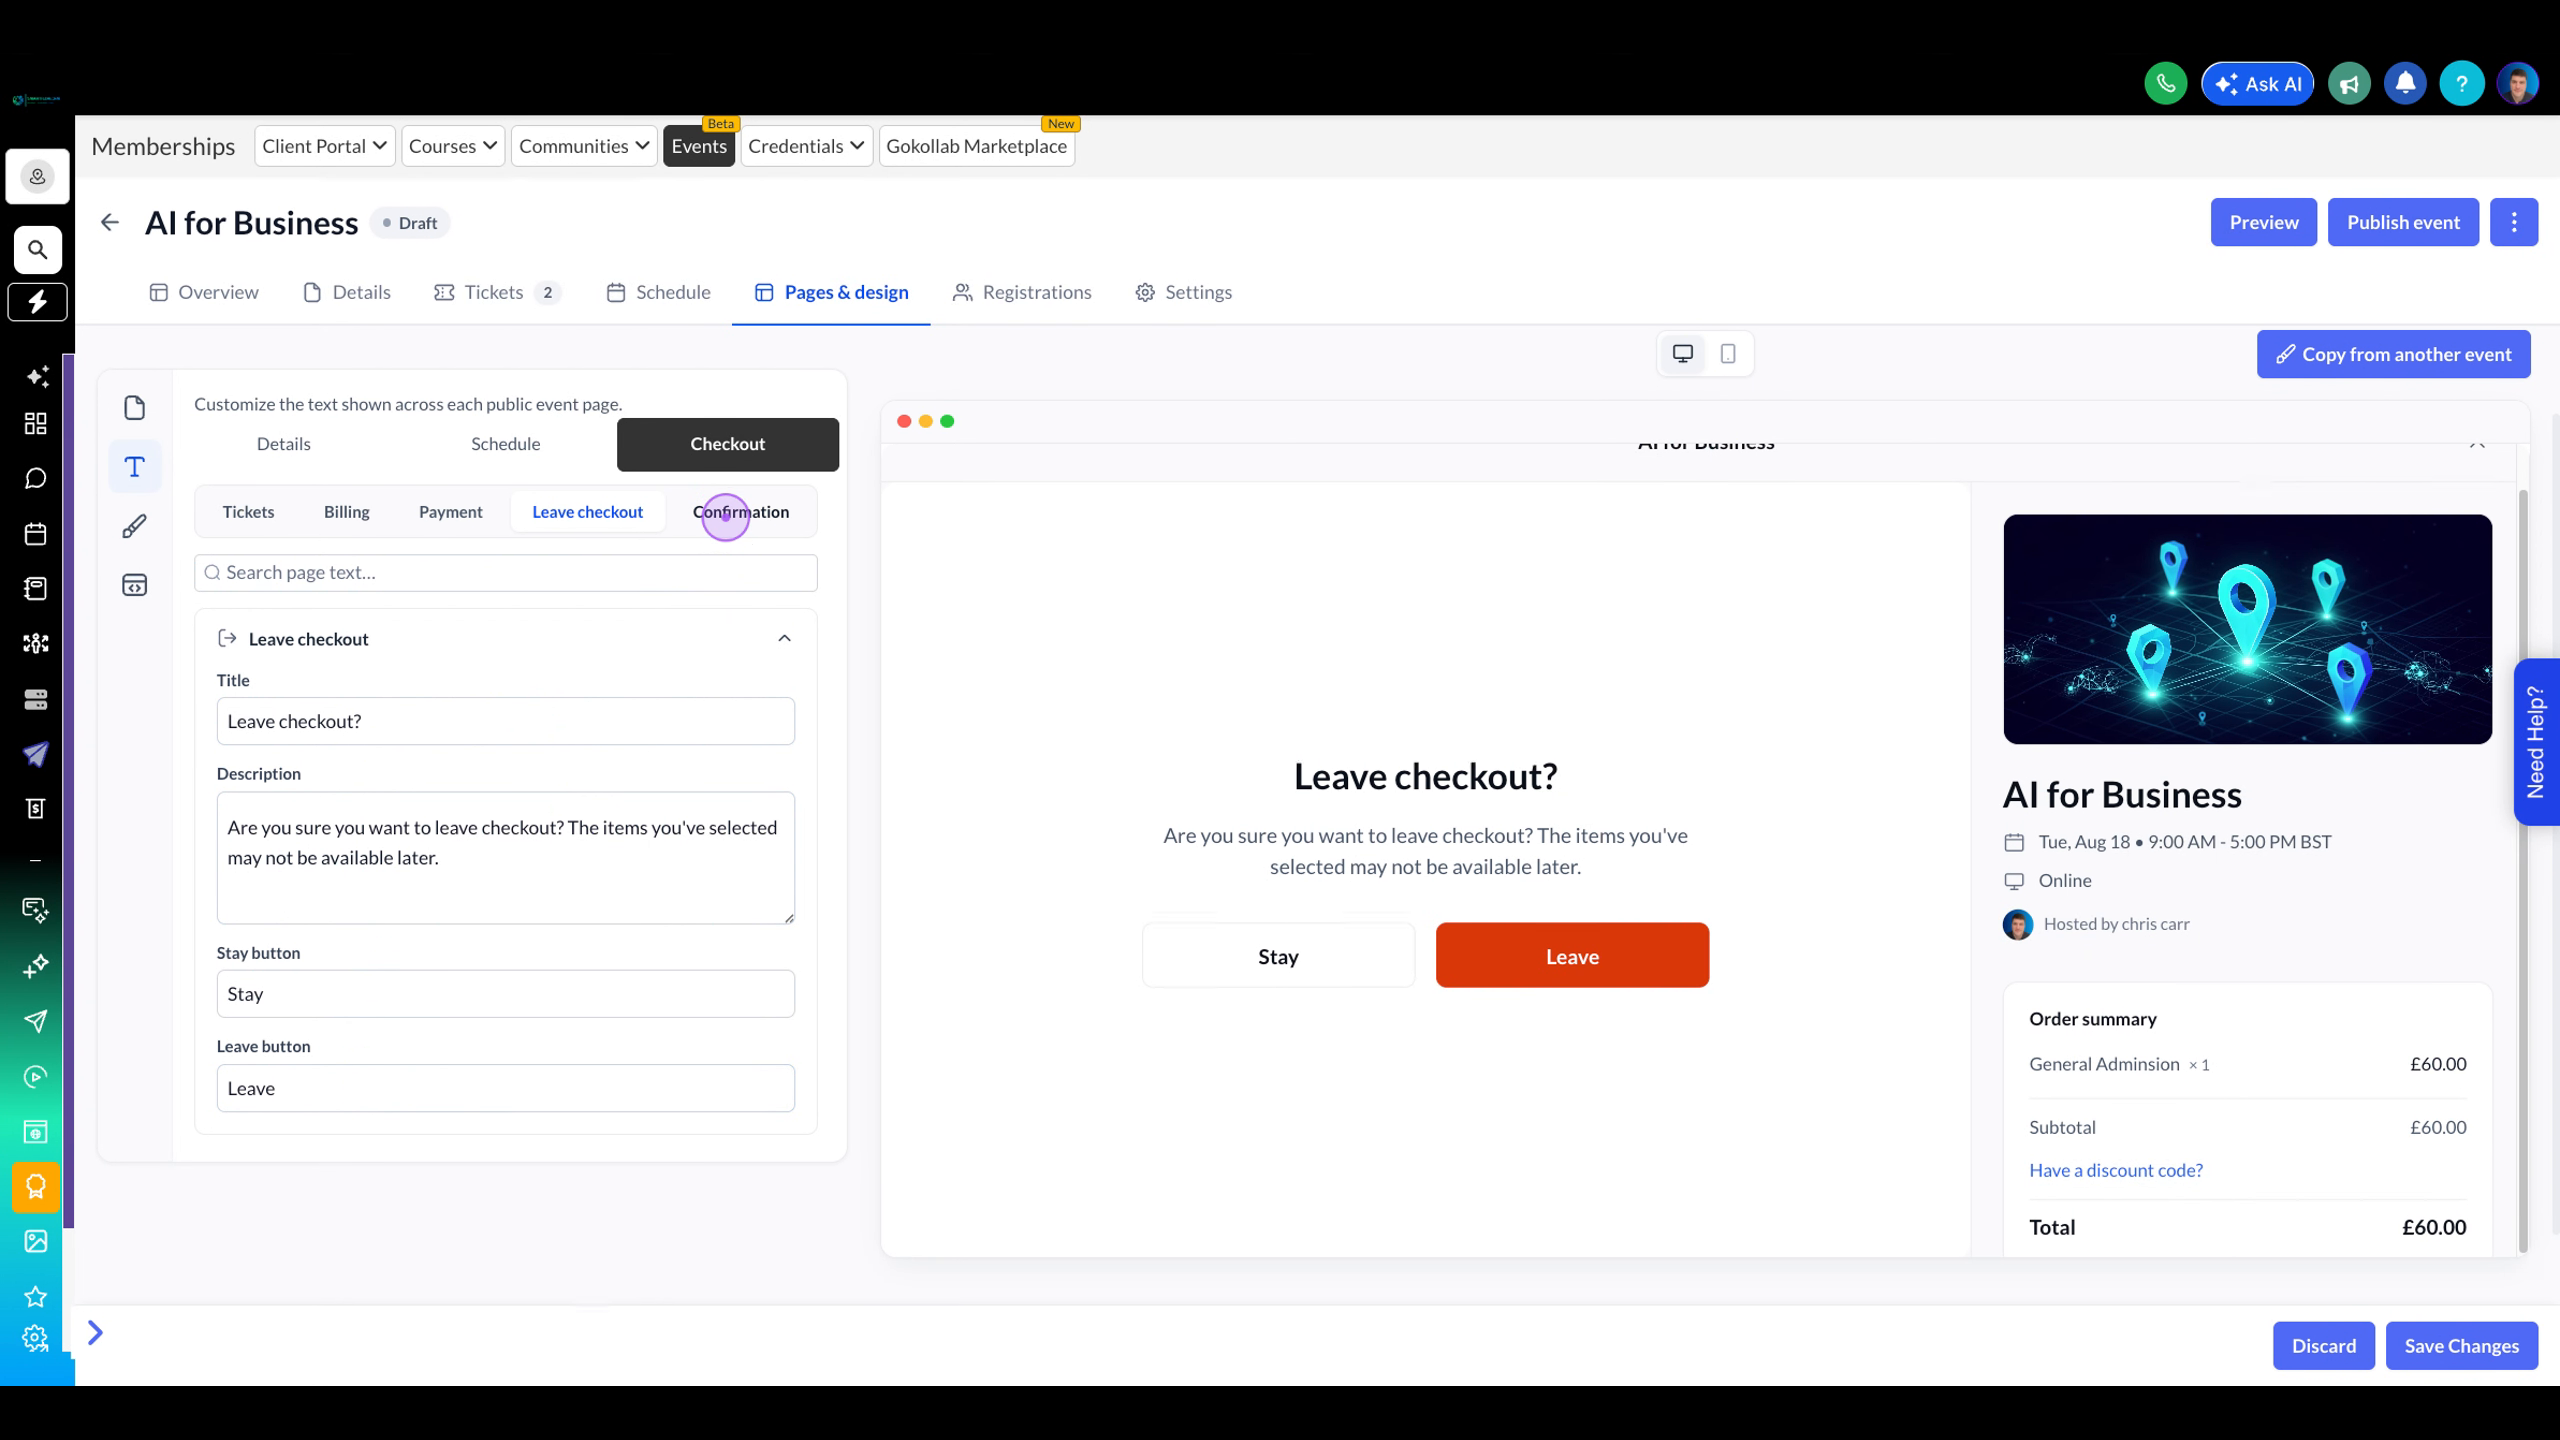
Task: Open the sidebar star reputation icon
Action: 36,1297
